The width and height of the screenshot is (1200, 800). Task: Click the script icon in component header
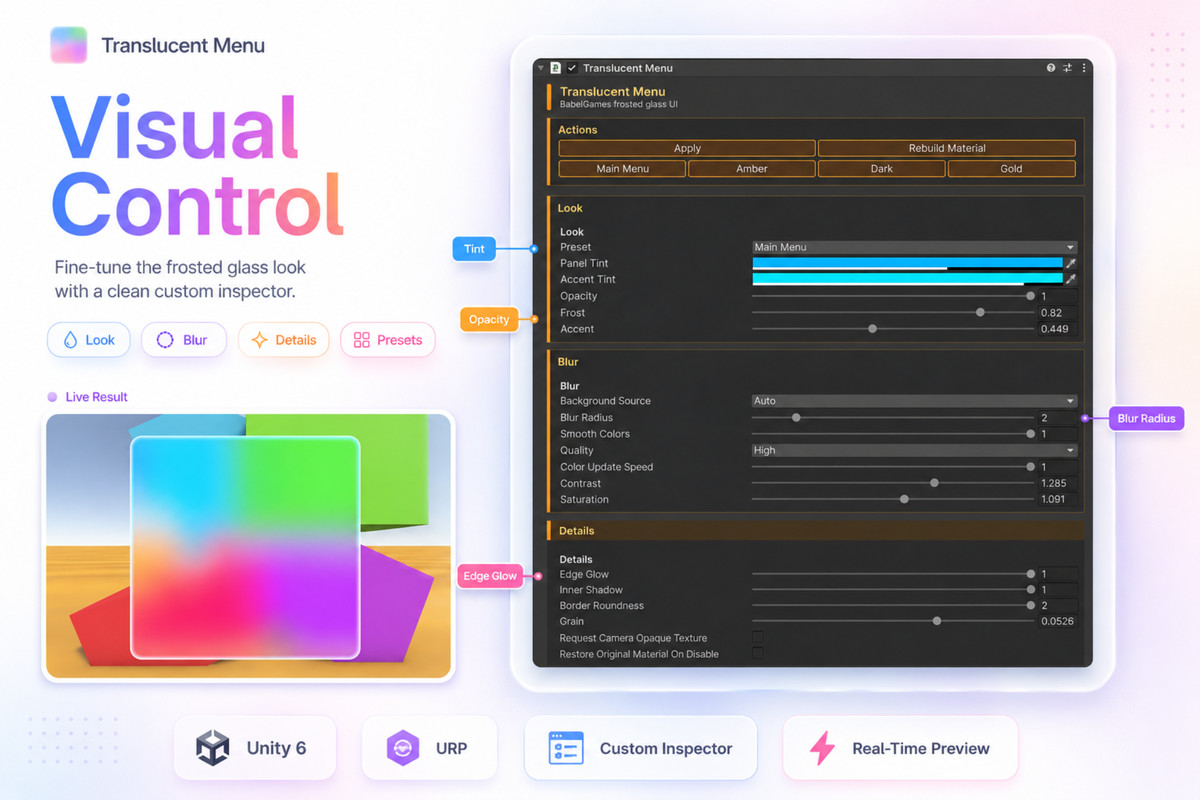coord(555,68)
